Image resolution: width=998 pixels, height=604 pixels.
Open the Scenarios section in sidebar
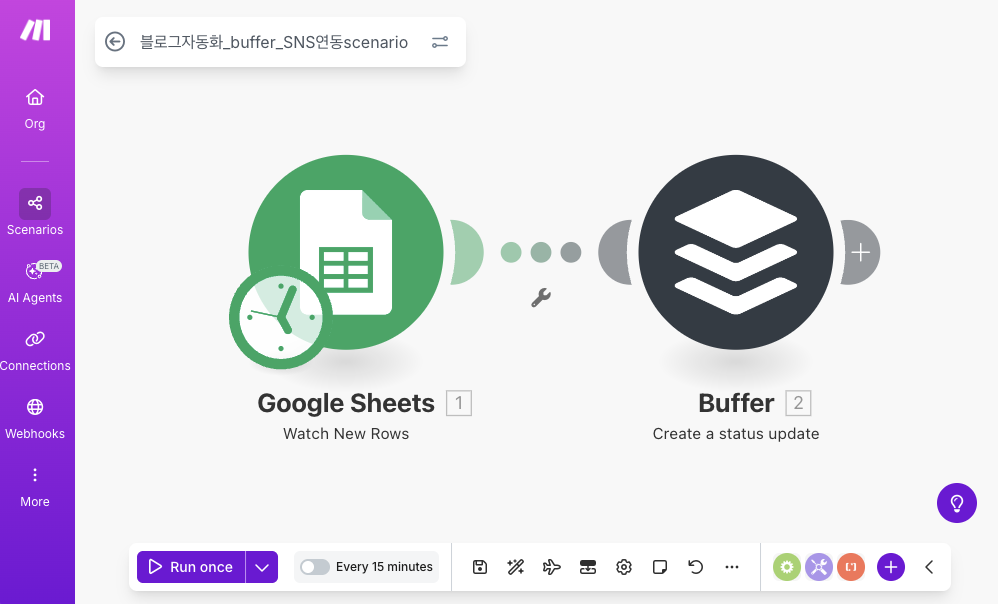click(35, 213)
